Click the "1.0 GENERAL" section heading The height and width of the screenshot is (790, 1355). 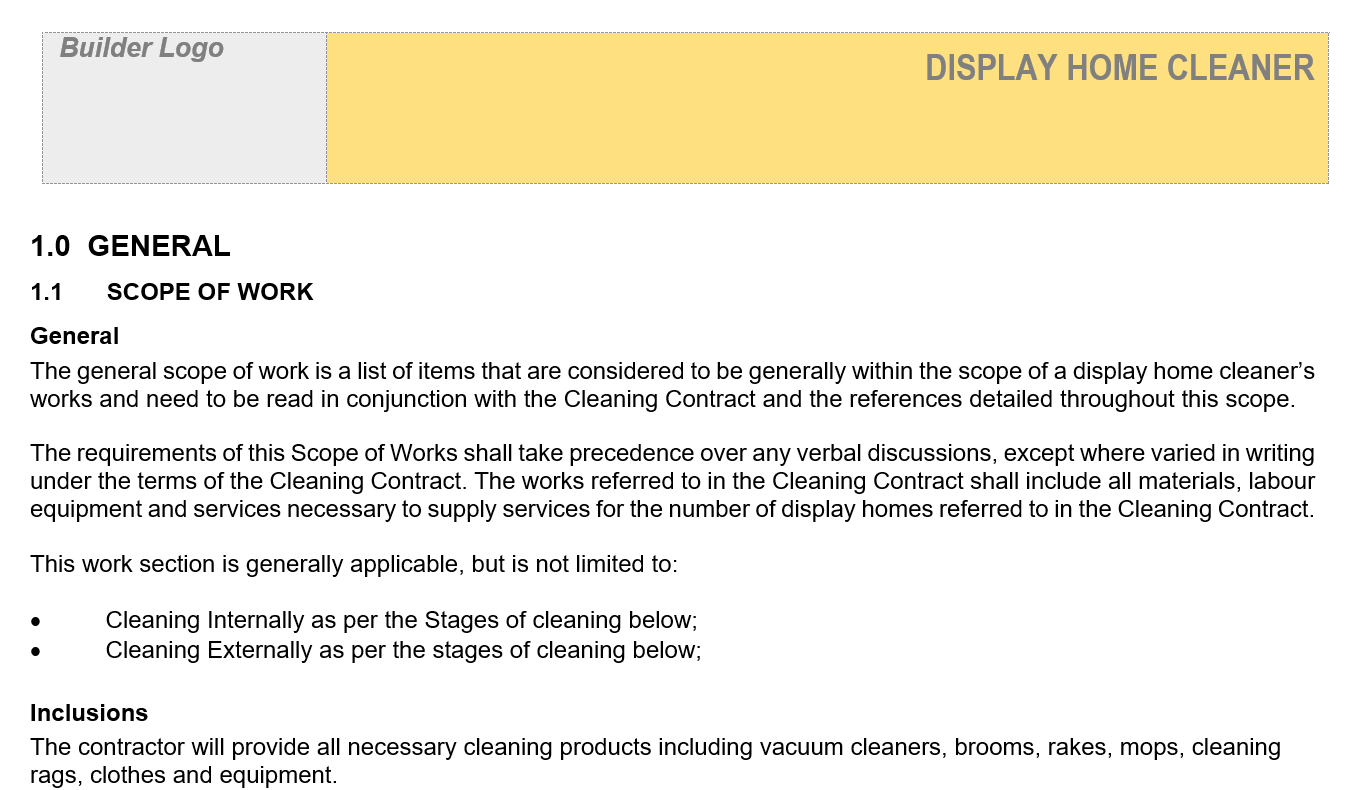(130, 246)
